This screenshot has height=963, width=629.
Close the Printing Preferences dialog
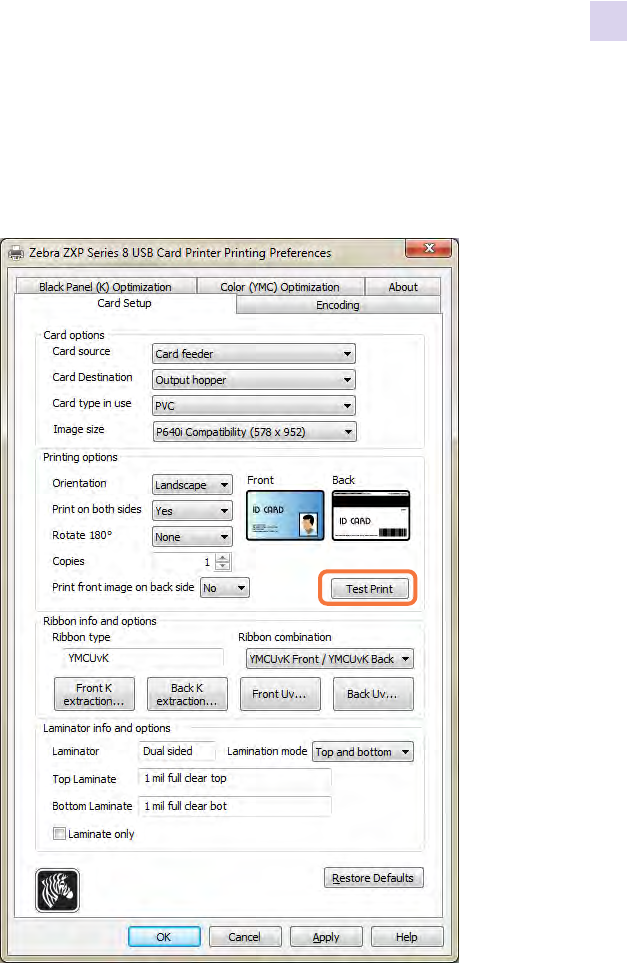point(428,248)
